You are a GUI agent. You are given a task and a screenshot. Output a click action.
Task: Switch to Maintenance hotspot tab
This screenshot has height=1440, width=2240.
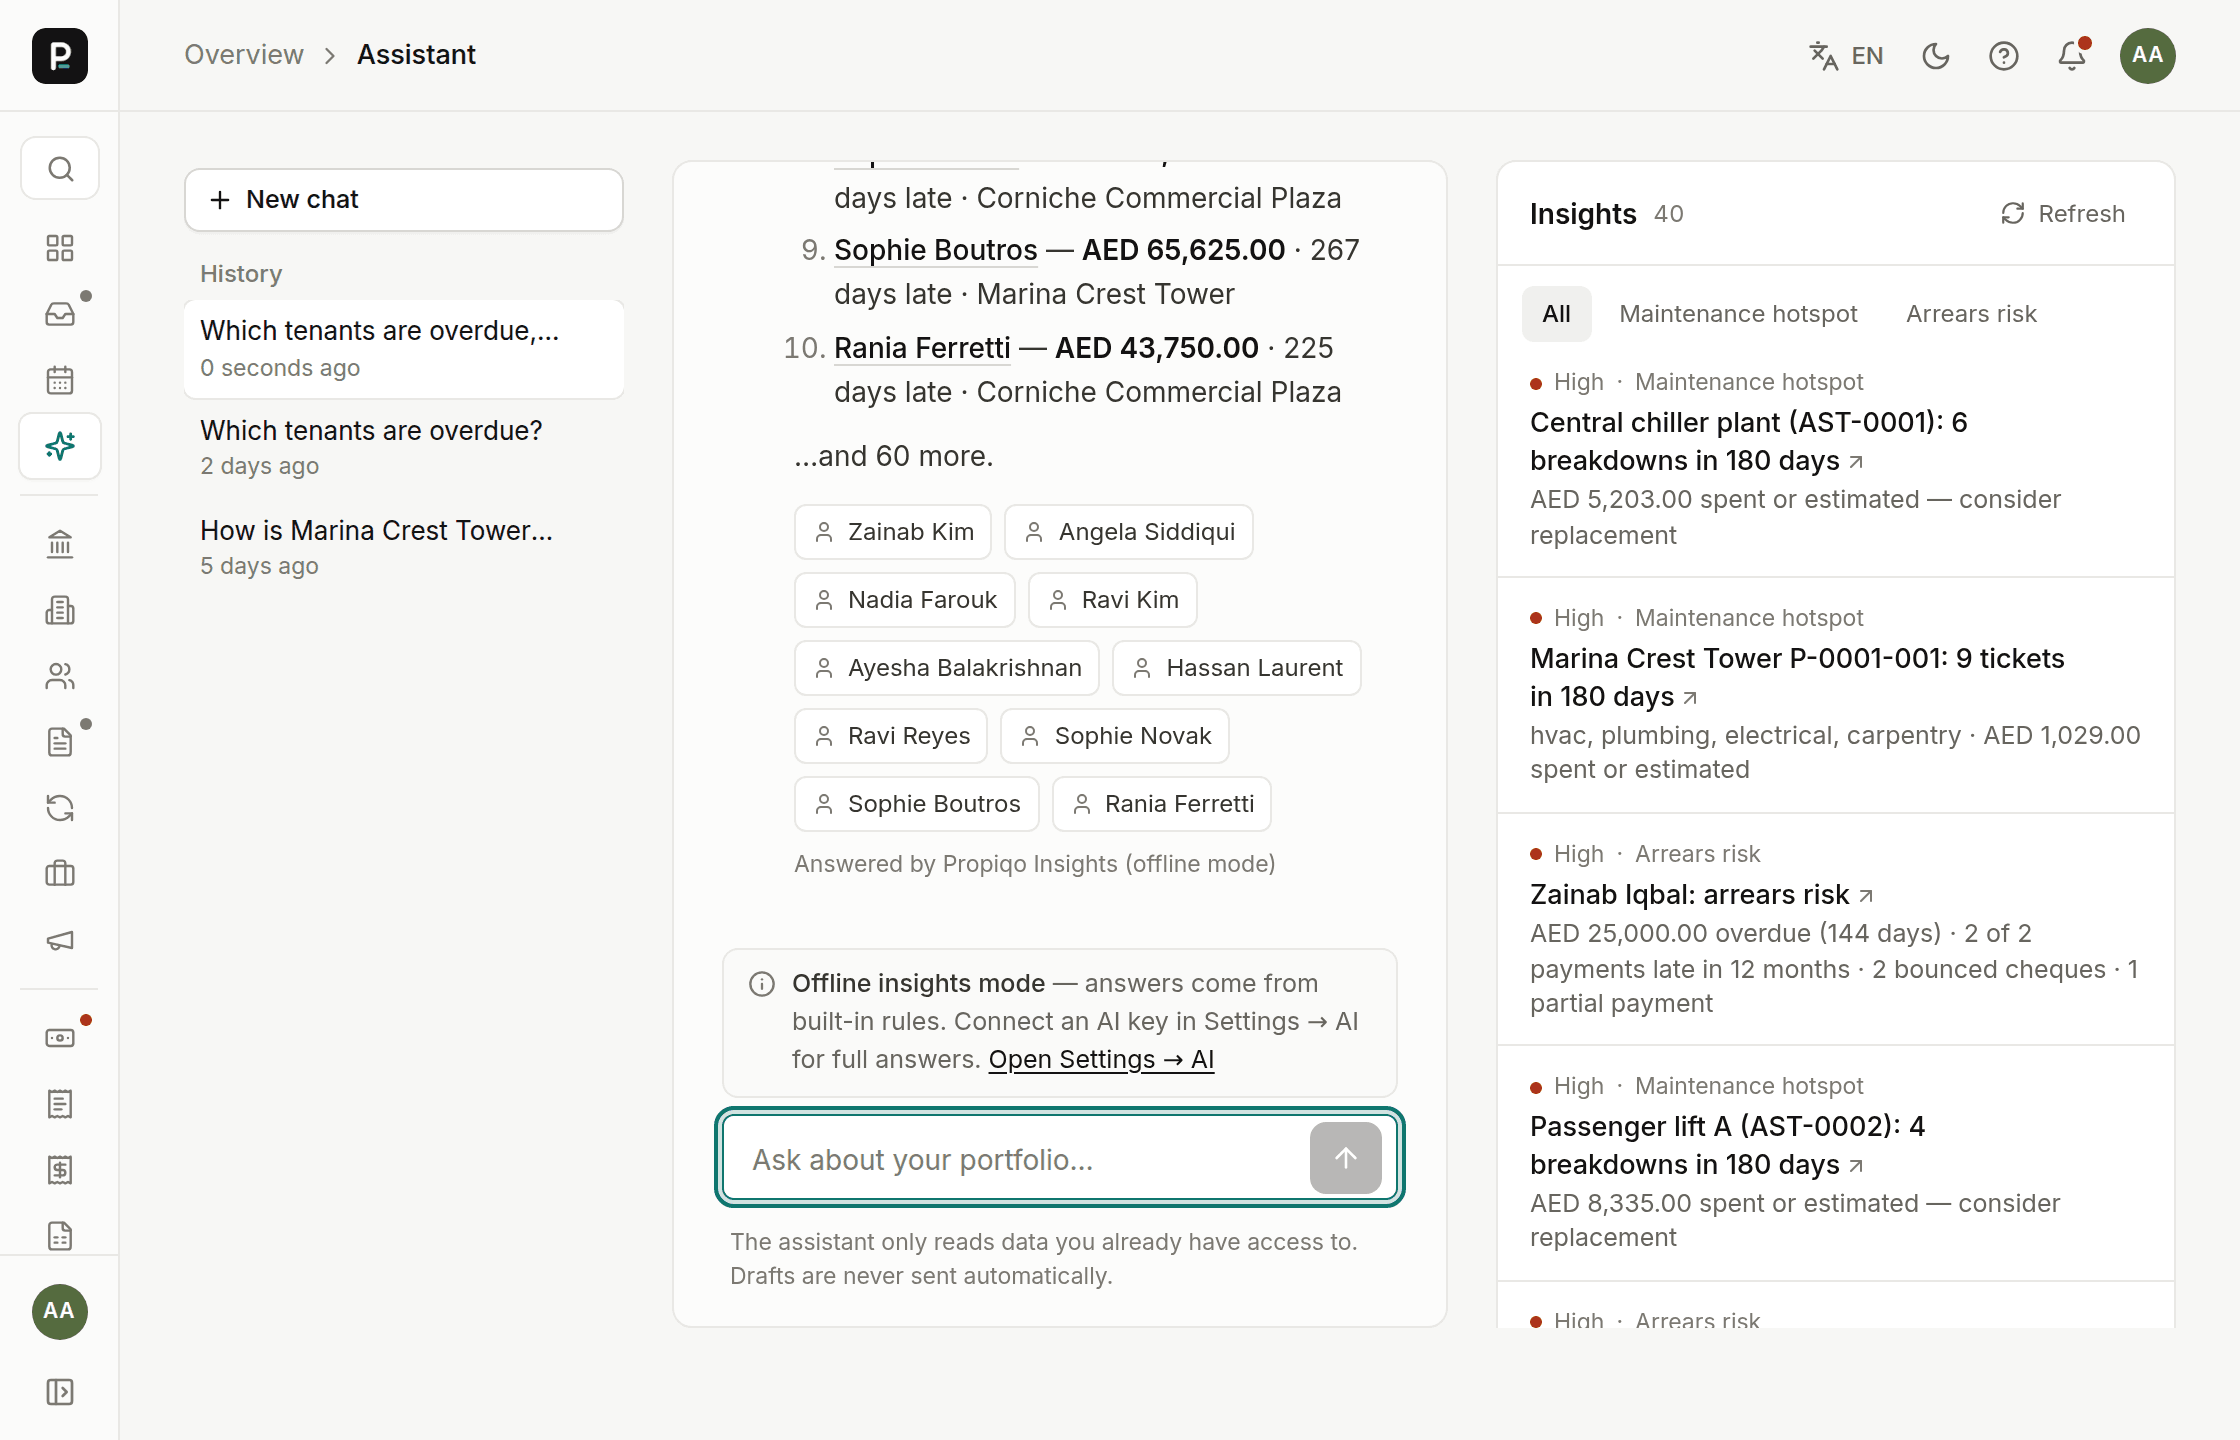click(1738, 314)
